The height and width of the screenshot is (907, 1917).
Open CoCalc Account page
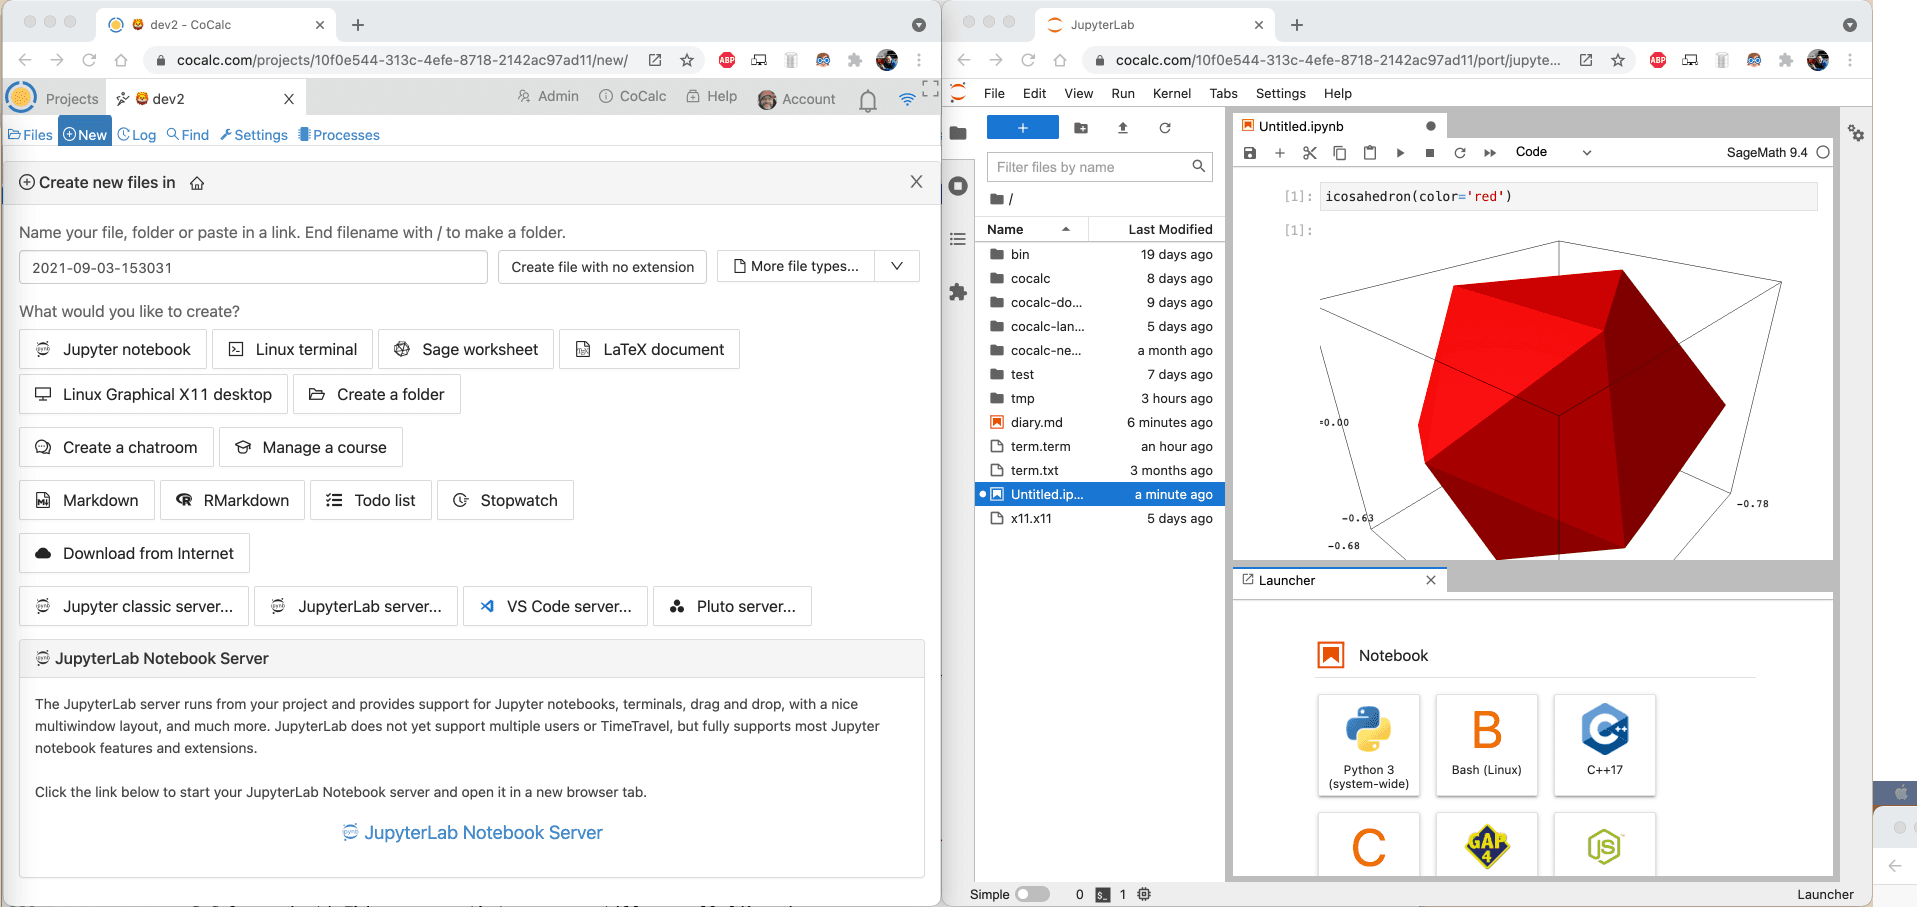797,99
